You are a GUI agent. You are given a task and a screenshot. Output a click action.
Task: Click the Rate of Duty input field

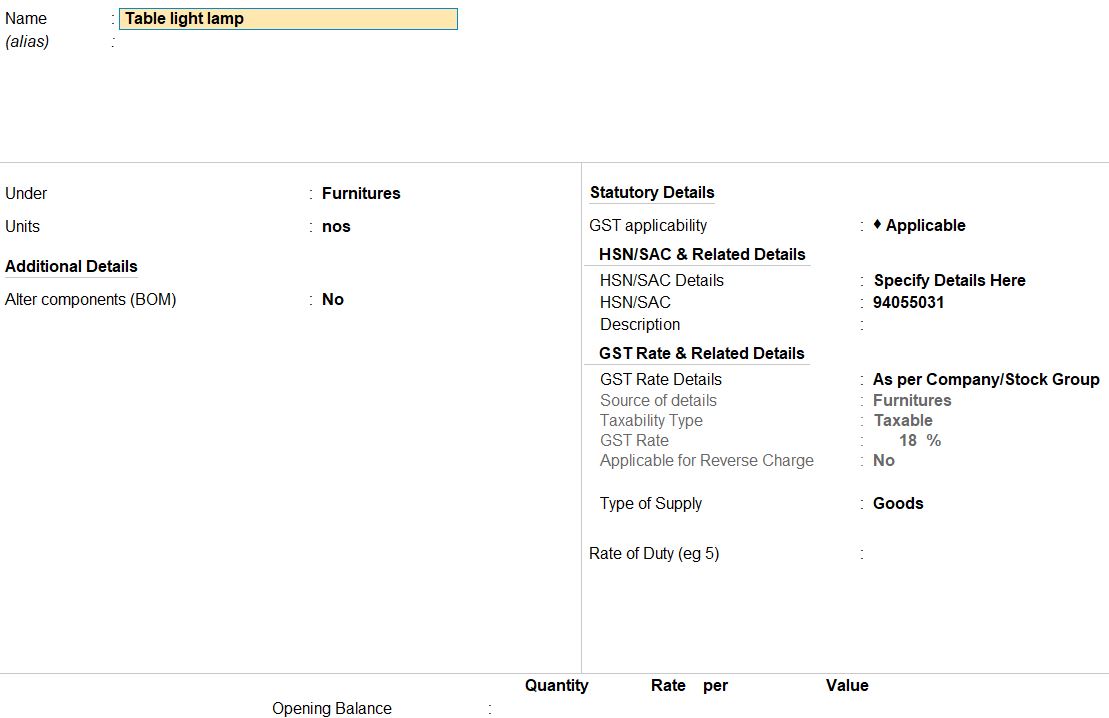click(950, 554)
